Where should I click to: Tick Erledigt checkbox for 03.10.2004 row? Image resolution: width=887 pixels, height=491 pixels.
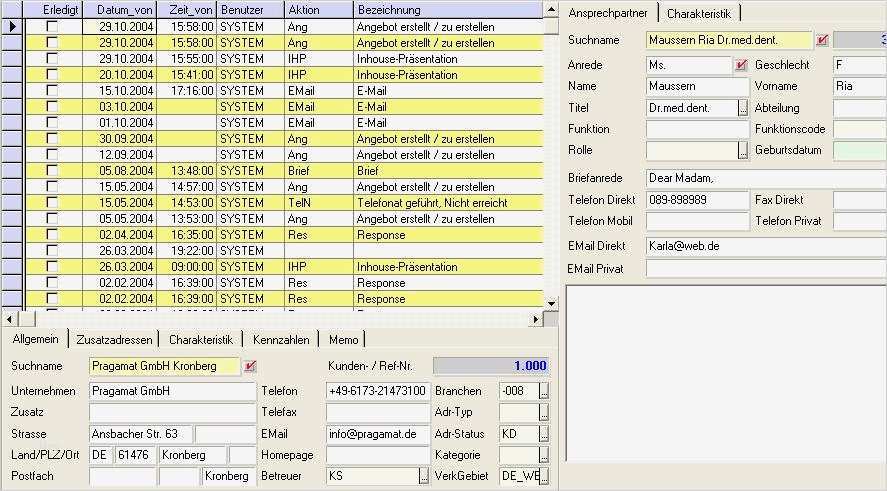[52, 106]
